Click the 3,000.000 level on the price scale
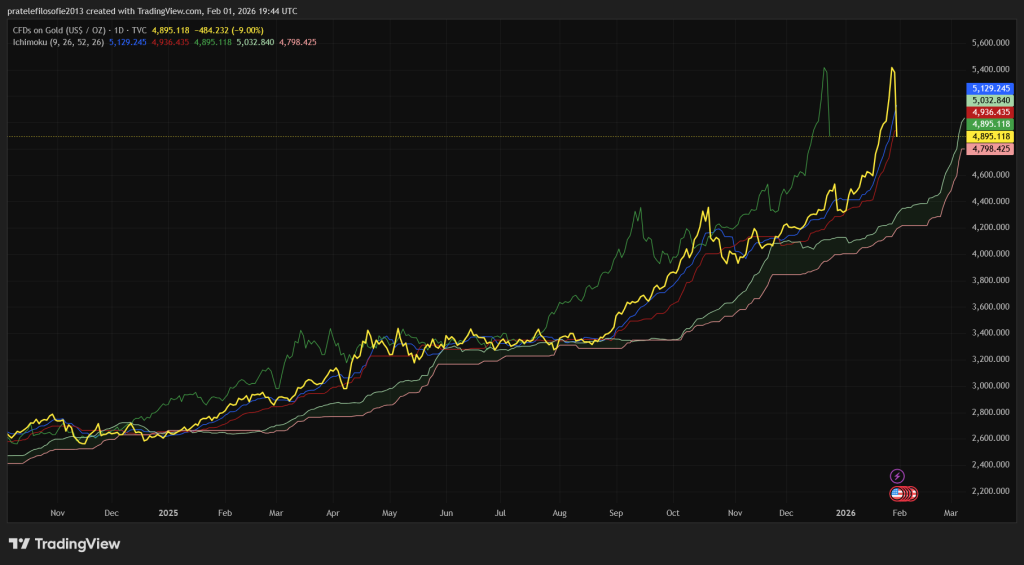Screen dimensions: 1024x565 [992, 386]
